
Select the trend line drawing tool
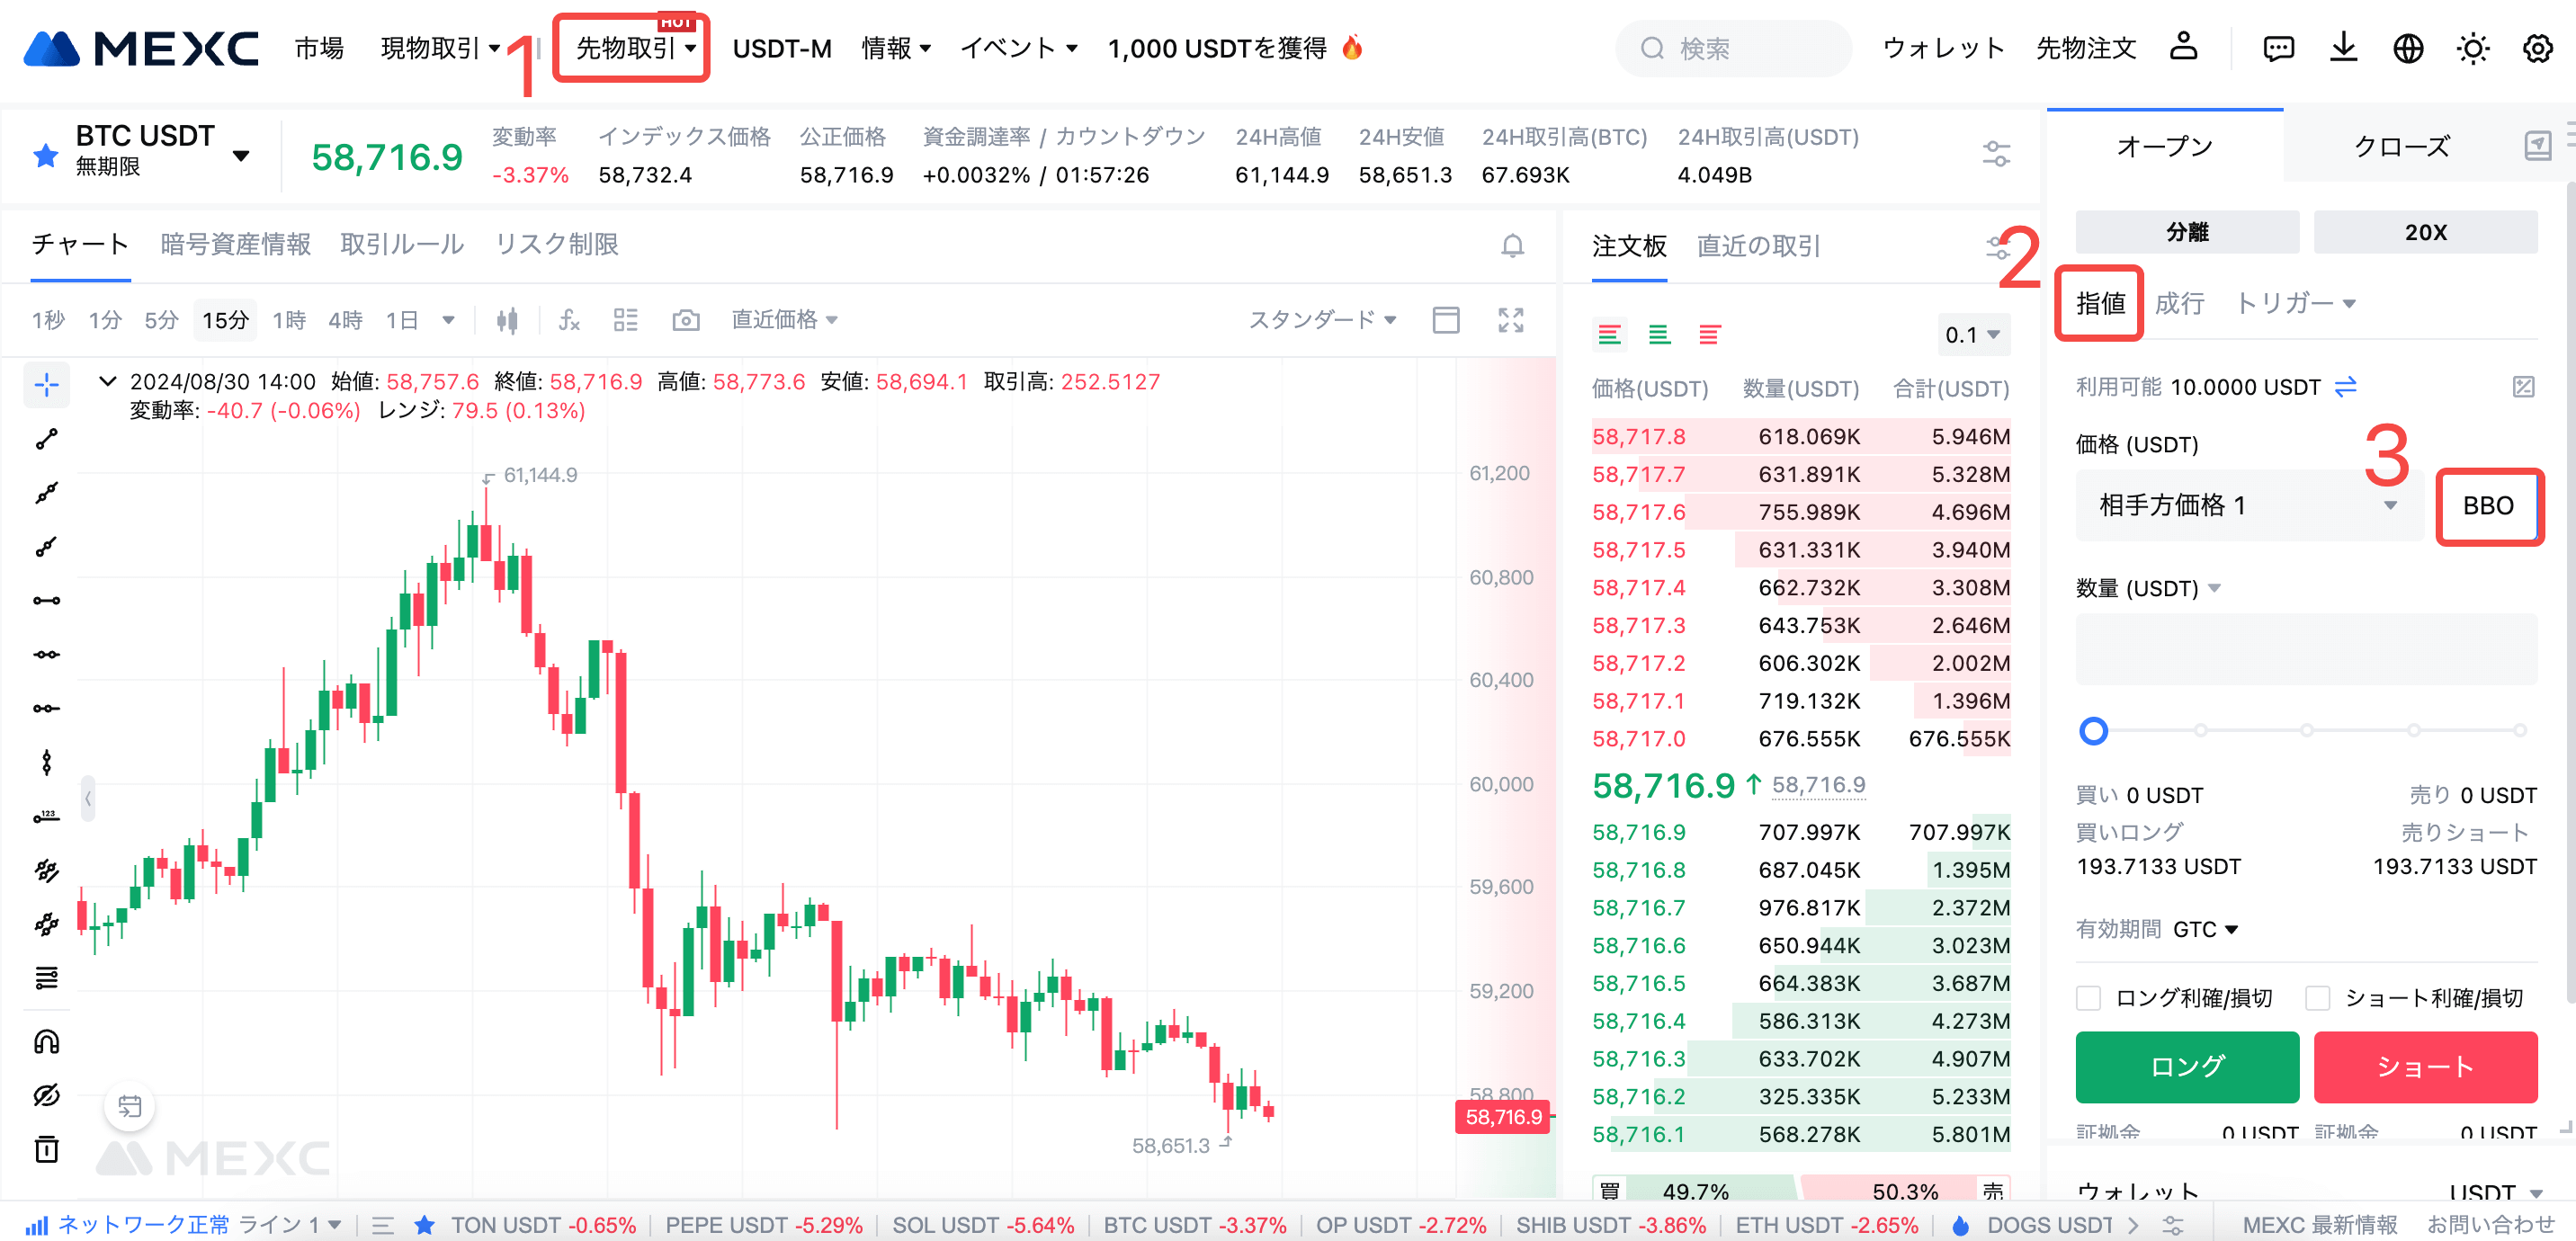pyautogui.click(x=46, y=439)
